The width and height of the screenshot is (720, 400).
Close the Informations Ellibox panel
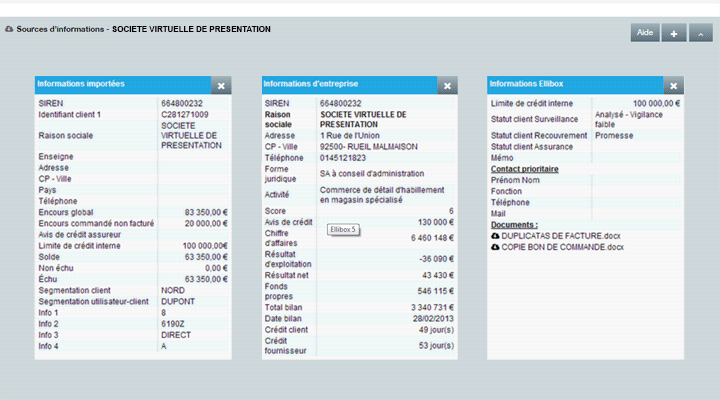pyautogui.click(x=674, y=86)
